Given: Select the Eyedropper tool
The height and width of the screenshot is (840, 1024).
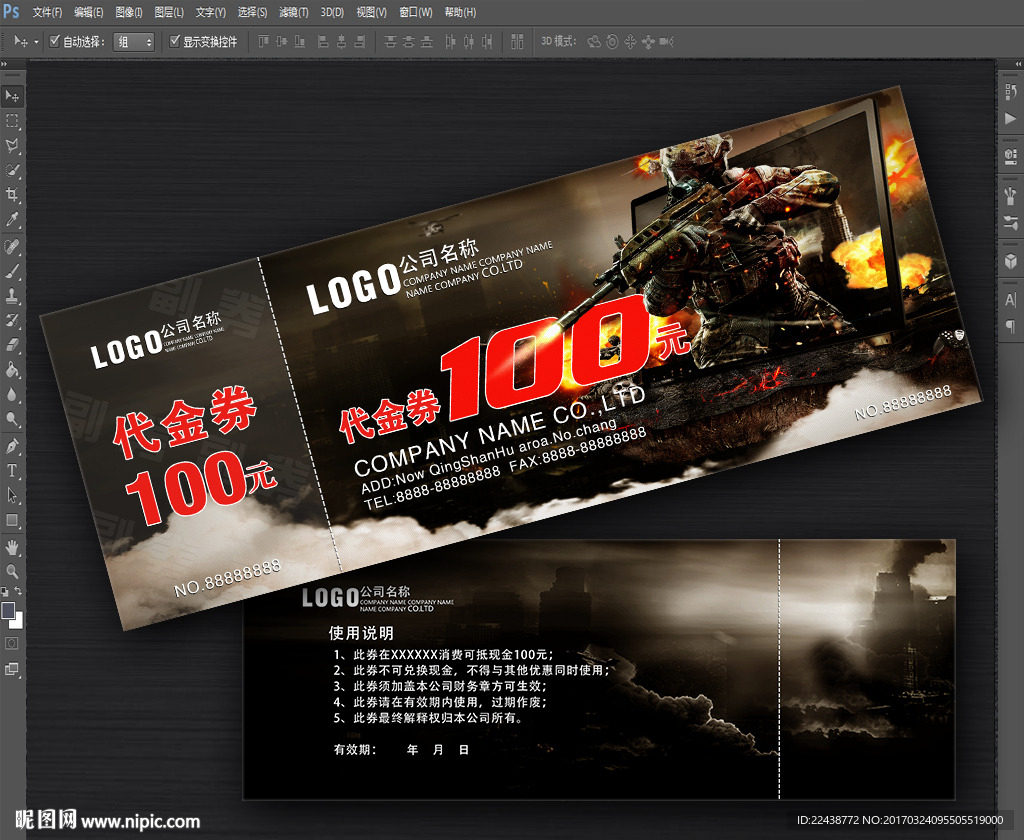Looking at the screenshot, I should click(x=12, y=219).
